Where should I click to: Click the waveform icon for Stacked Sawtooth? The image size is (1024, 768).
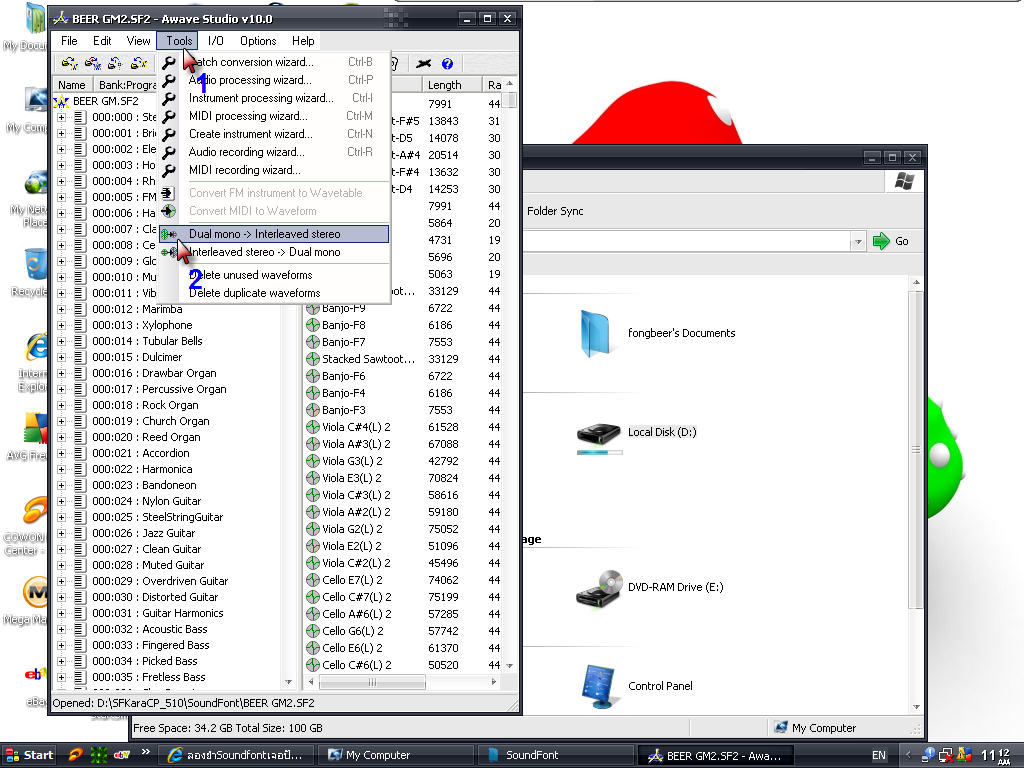tap(313, 359)
